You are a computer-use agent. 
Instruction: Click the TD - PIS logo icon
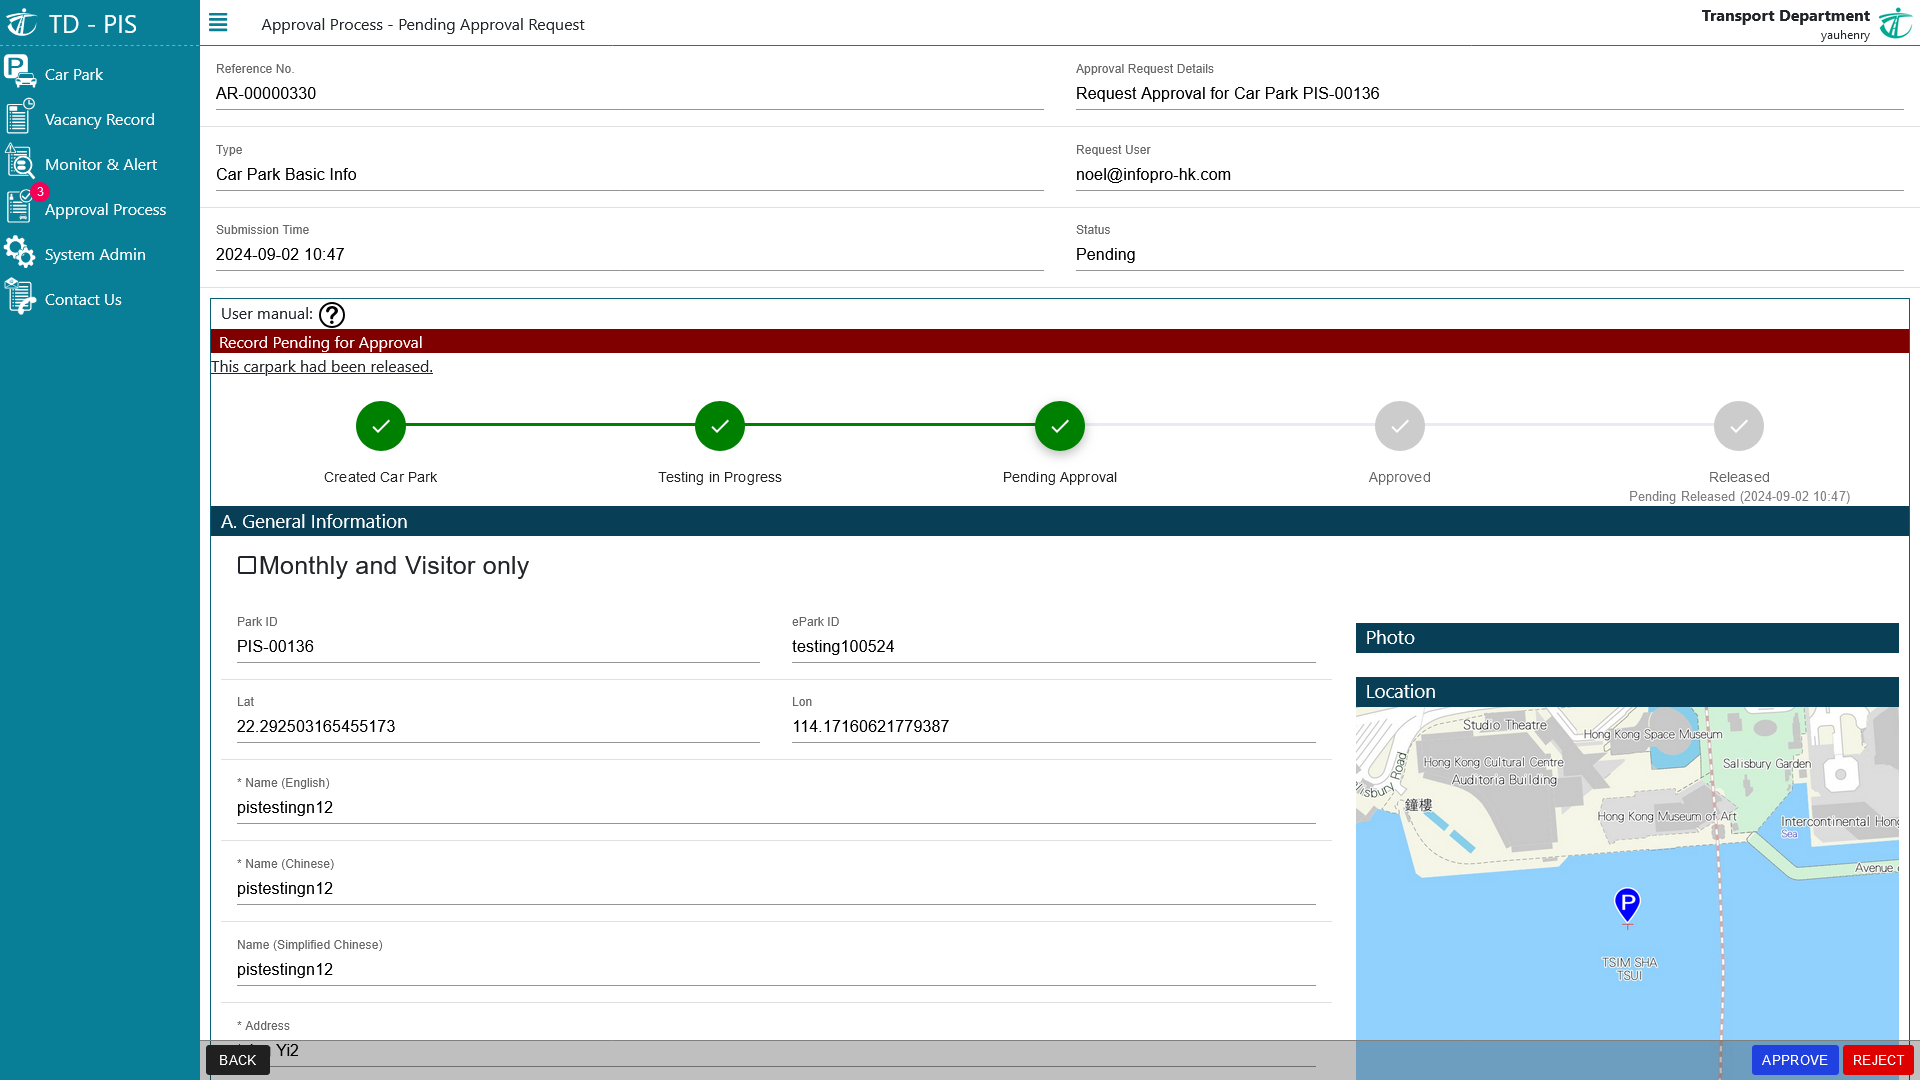pos(22,23)
